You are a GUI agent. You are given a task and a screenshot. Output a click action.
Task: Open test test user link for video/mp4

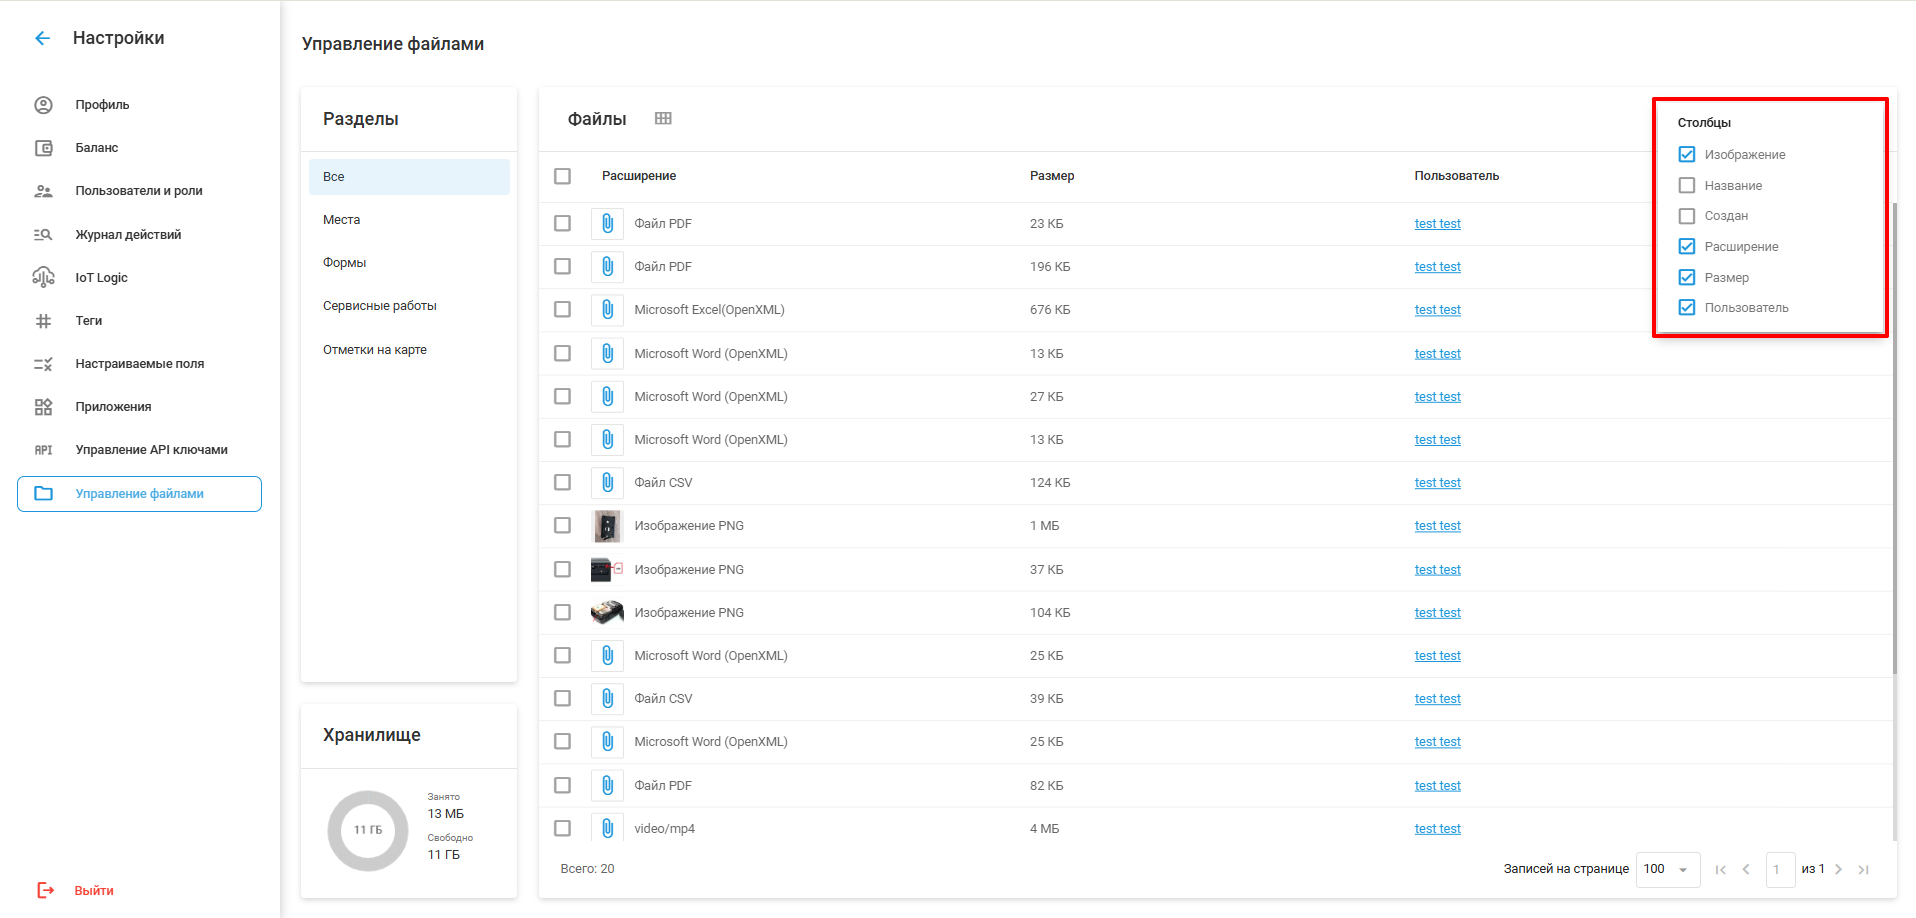(1437, 829)
